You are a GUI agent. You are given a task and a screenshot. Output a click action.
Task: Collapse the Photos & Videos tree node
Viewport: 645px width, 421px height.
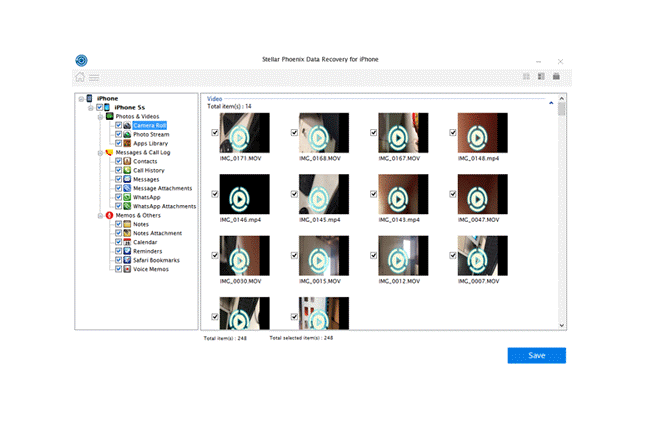100,116
